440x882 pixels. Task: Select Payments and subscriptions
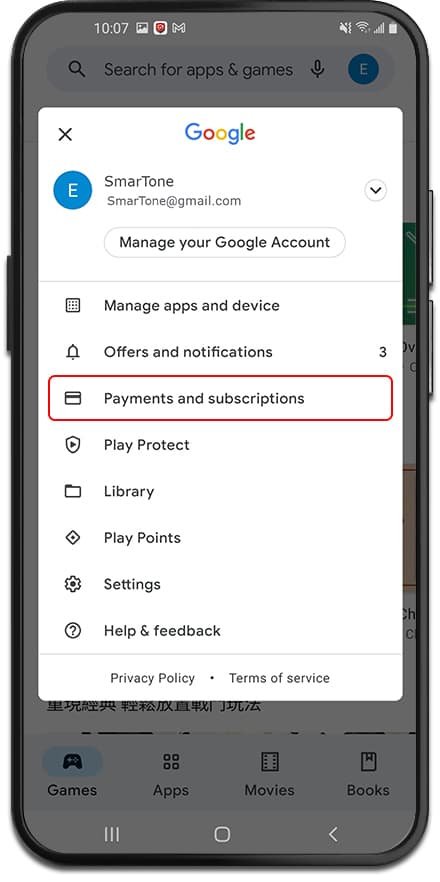coord(220,398)
